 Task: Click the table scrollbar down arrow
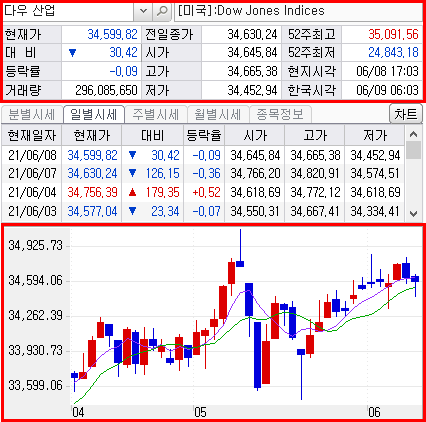click(413, 214)
